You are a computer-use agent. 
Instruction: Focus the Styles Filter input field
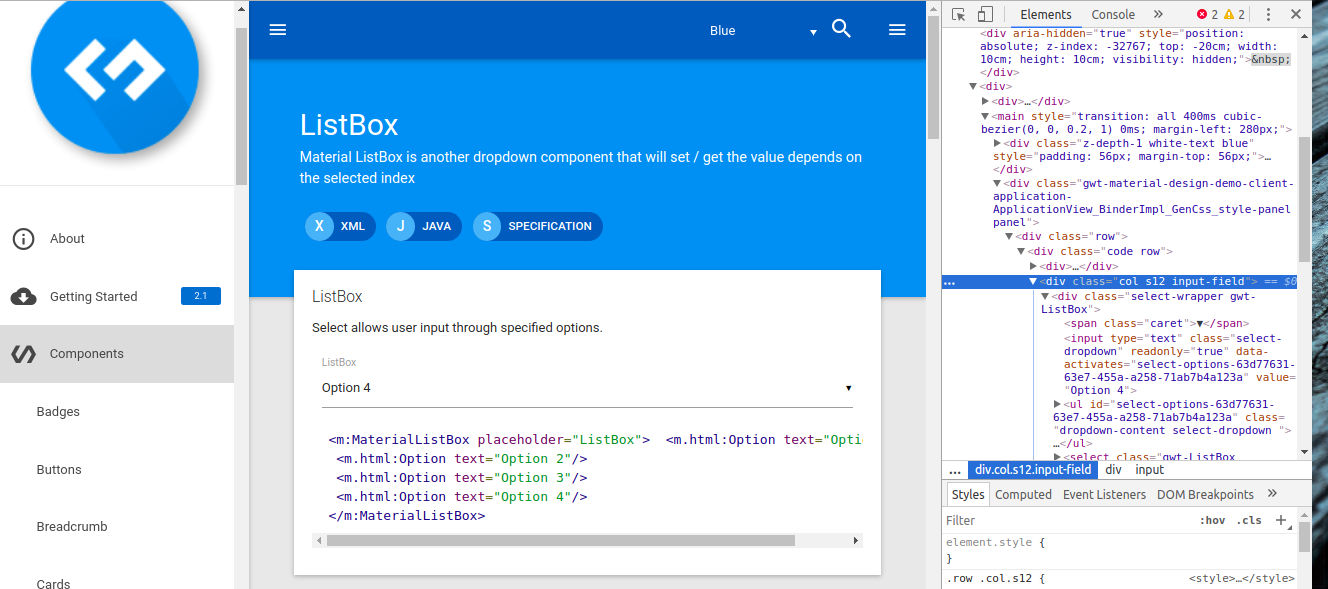point(1065,520)
